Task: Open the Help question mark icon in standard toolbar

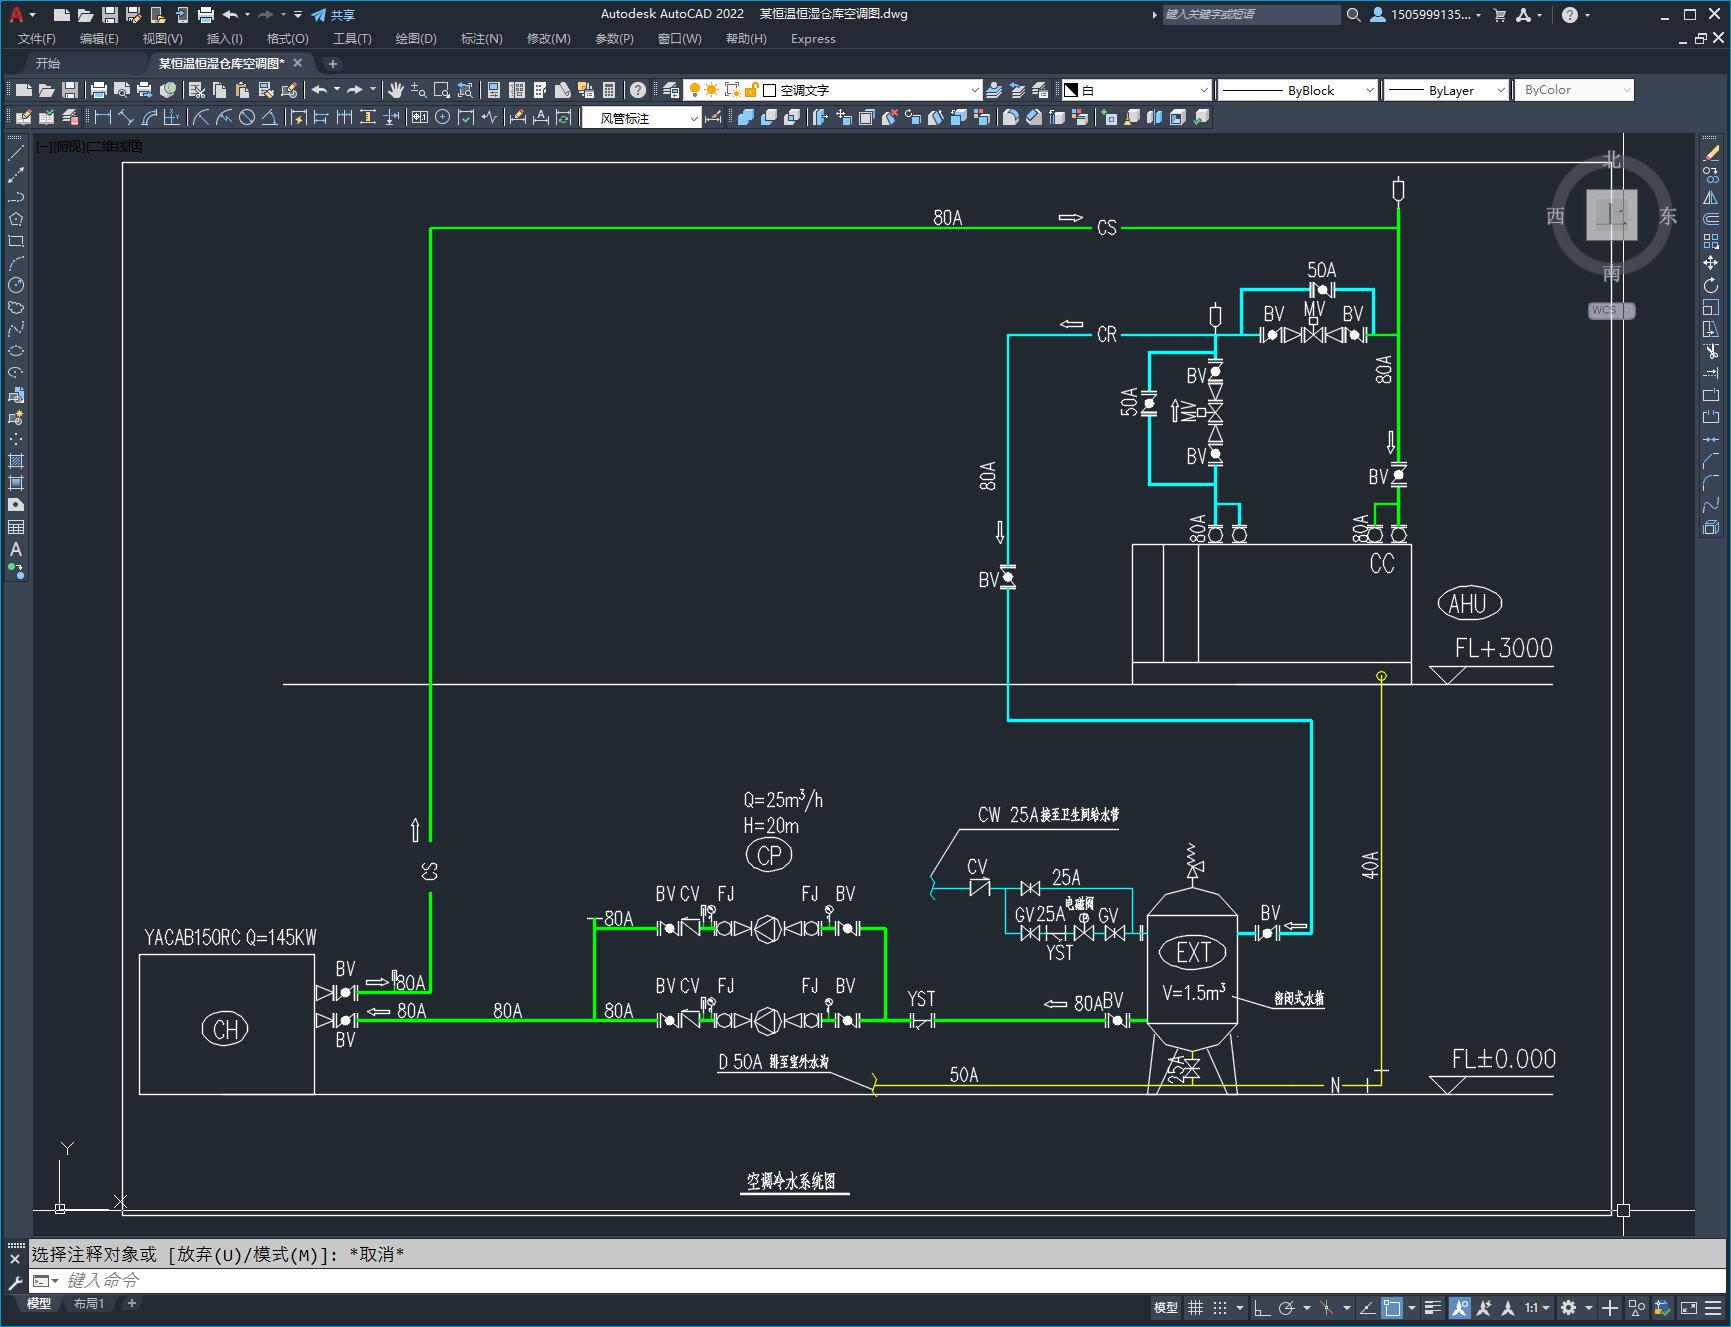Action: (x=638, y=90)
